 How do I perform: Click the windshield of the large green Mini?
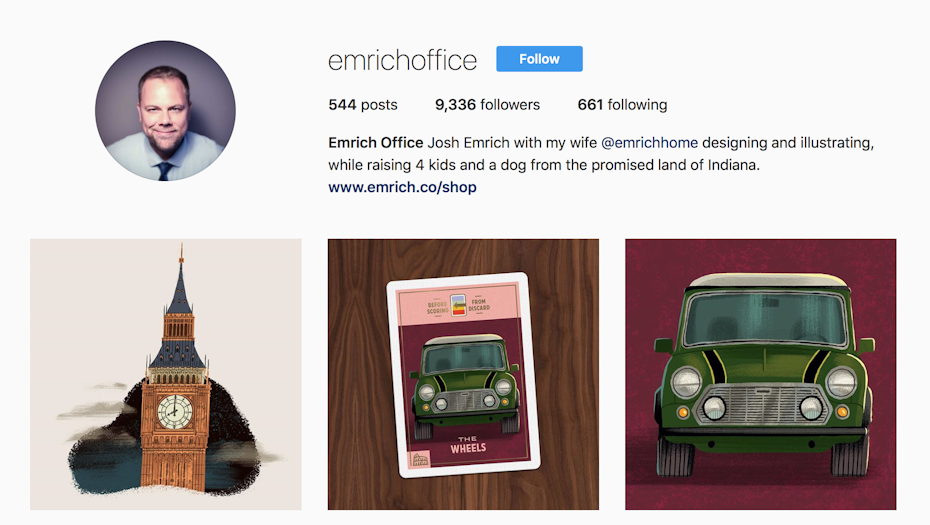765,319
